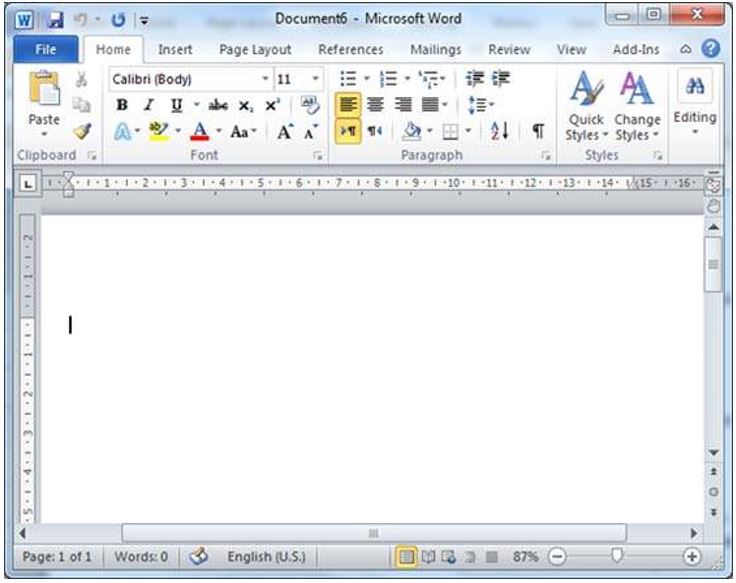The height and width of the screenshot is (583, 736).
Task: Set left-to-right text direction
Action: tap(348, 131)
